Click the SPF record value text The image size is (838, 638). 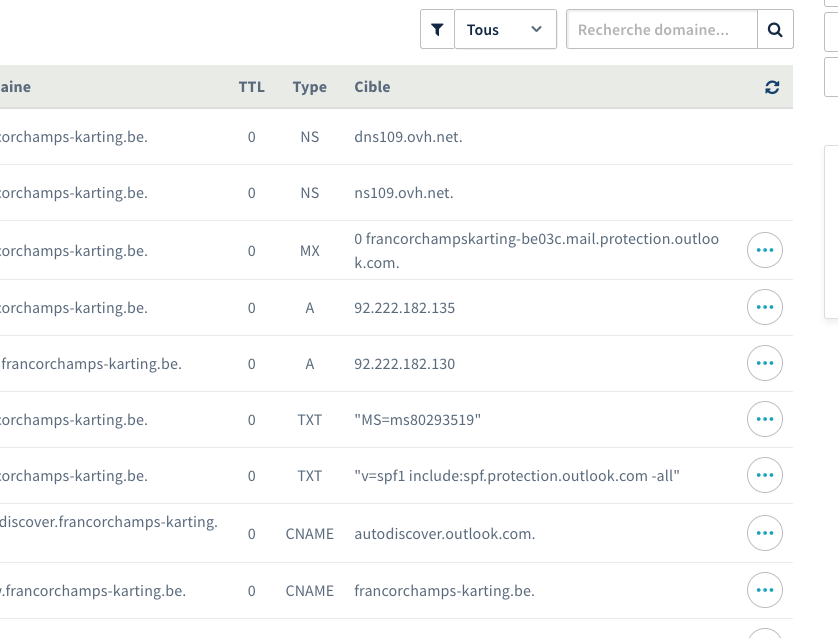[x=517, y=476]
